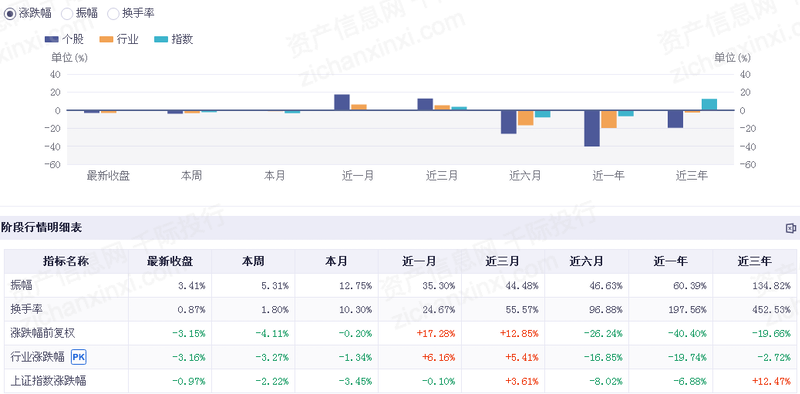The width and height of the screenshot is (800, 394).
Task: Toggle the 指数 legend swatch
Action: coord(161,39)
